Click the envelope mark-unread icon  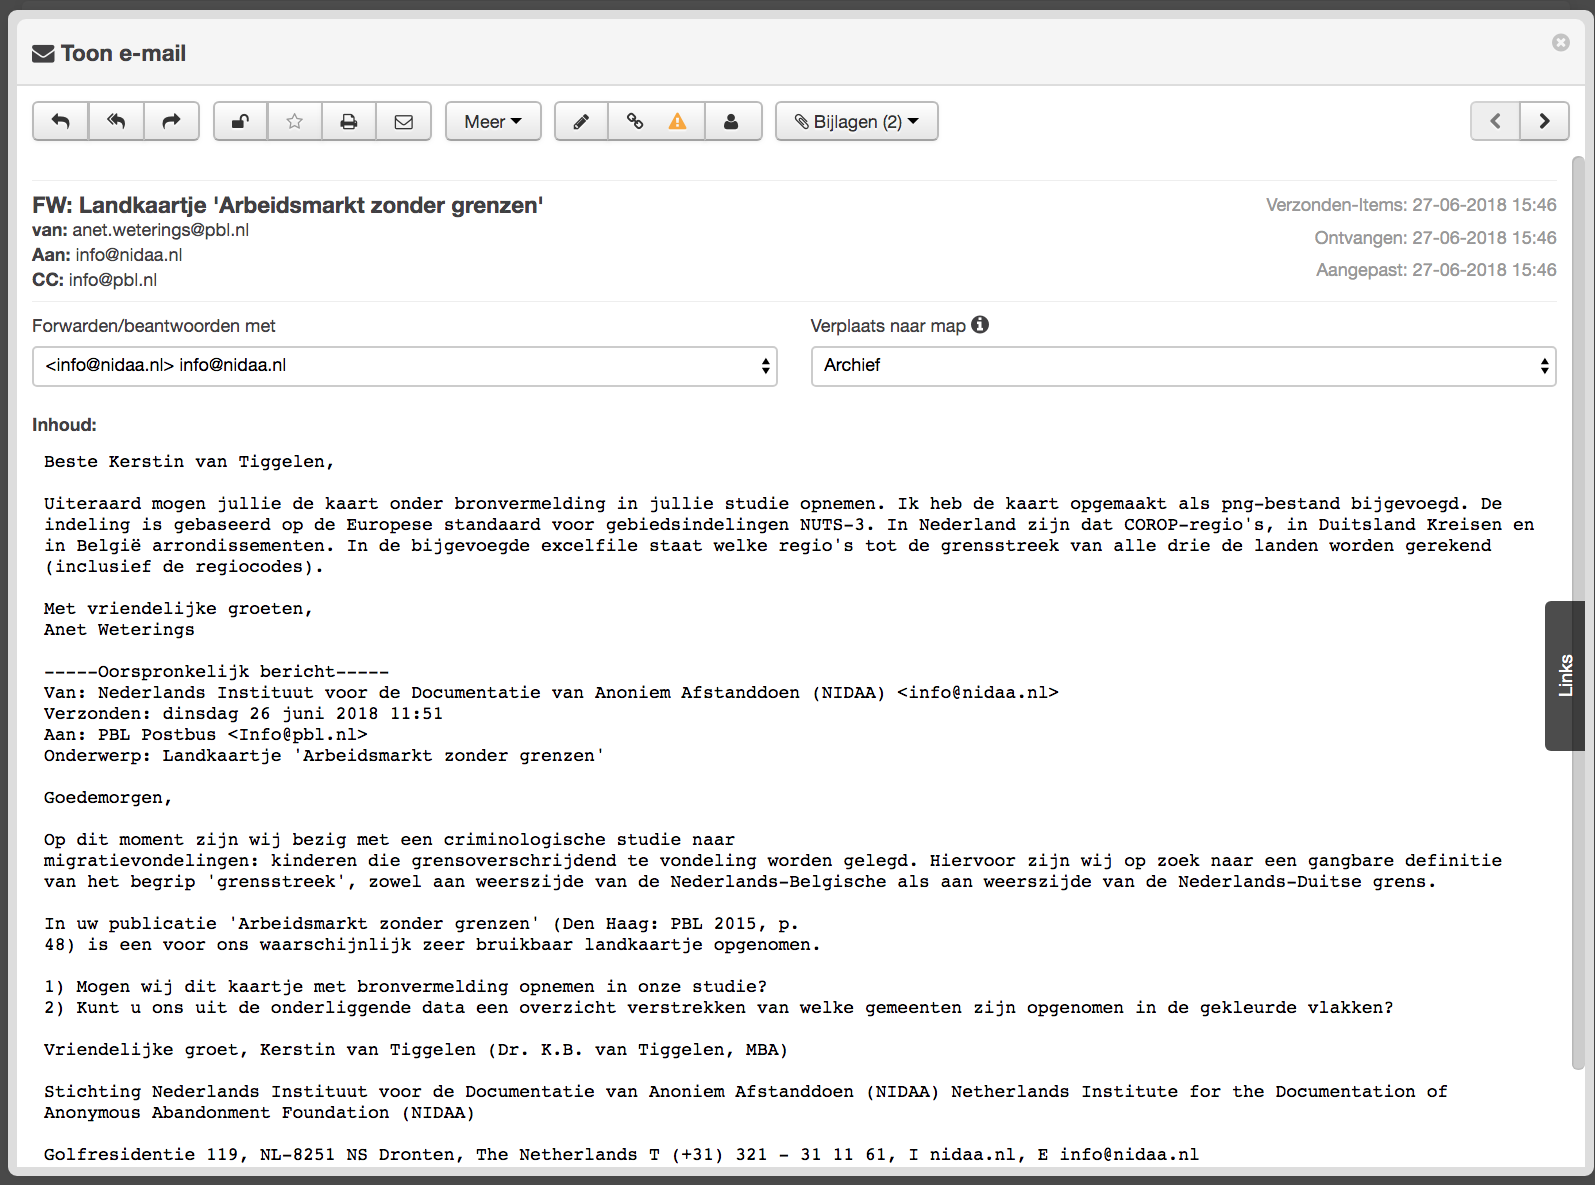pyautogui.click(x=403, y=121)
